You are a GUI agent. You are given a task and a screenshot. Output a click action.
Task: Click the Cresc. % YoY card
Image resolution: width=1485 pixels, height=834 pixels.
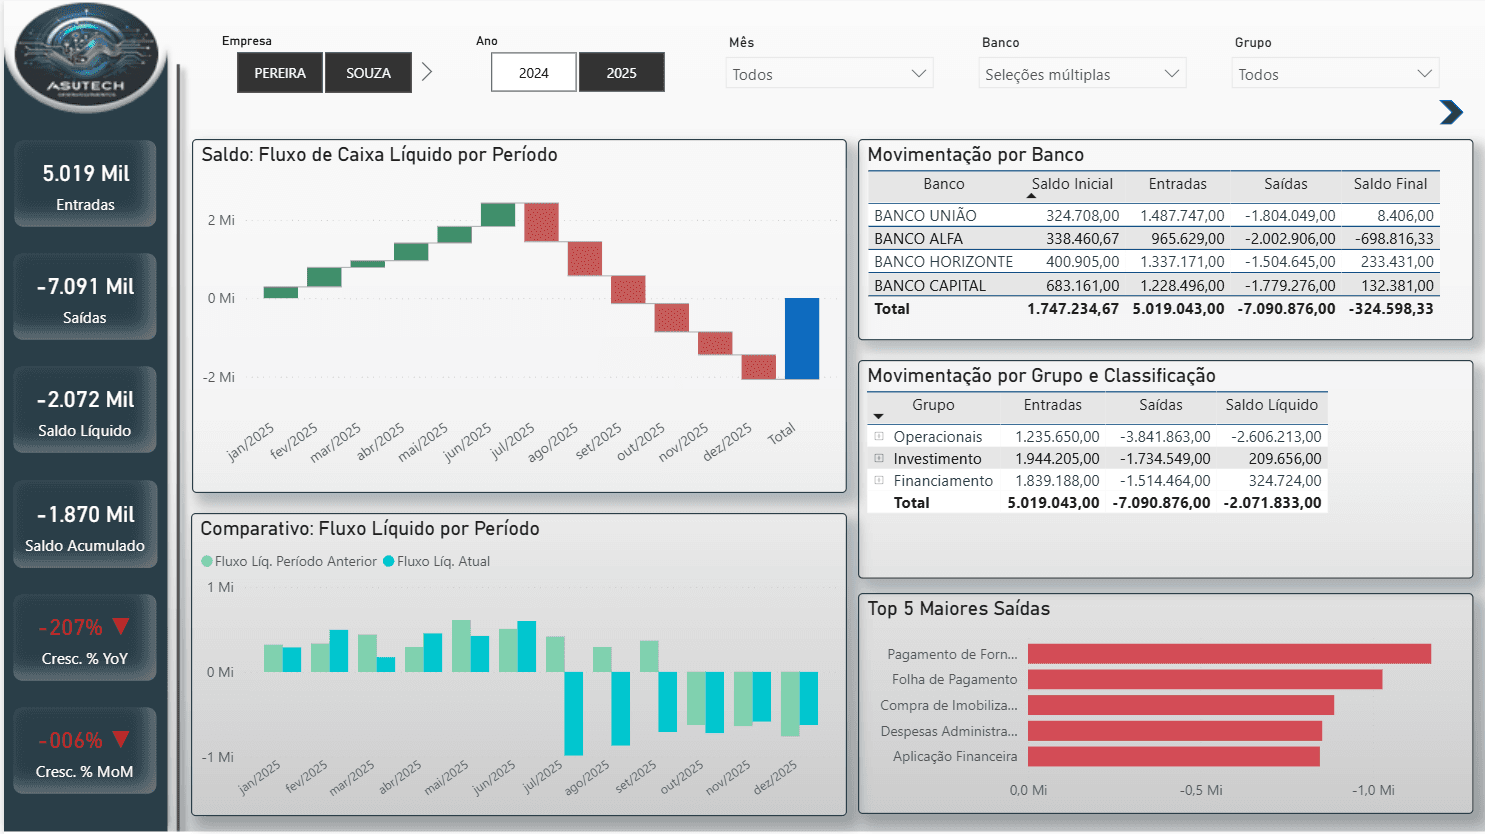click(x=85, y=638)
